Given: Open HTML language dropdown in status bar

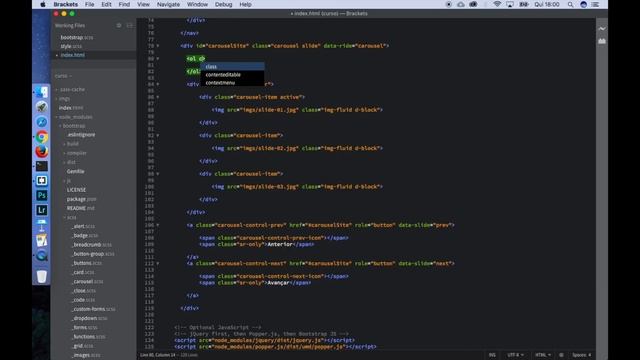Looking at the screenshot, I should (543, 355).
